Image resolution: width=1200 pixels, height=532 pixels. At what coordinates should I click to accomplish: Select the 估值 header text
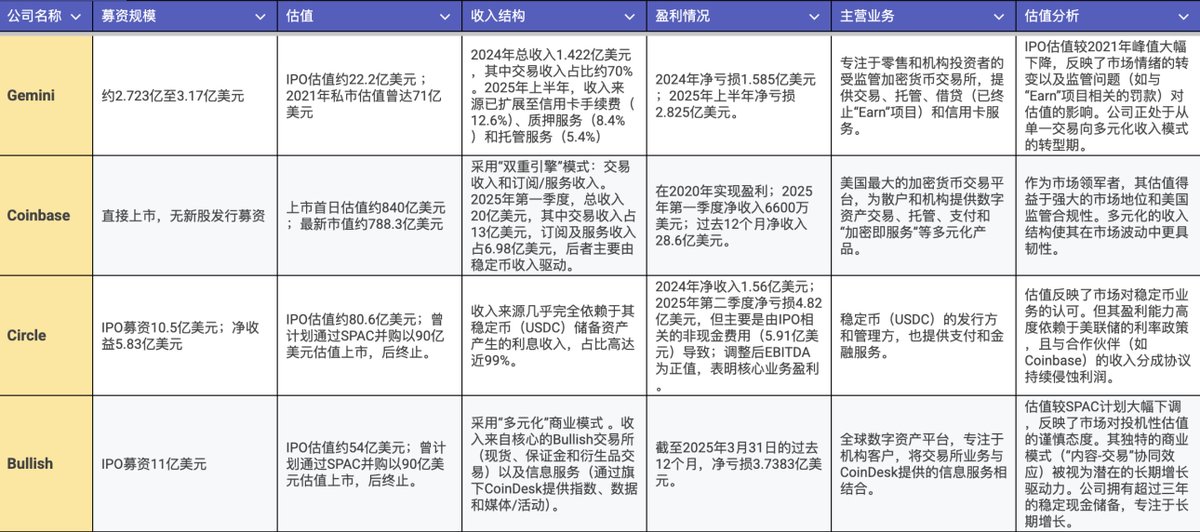pyautogui.click(x=299, y=18)
